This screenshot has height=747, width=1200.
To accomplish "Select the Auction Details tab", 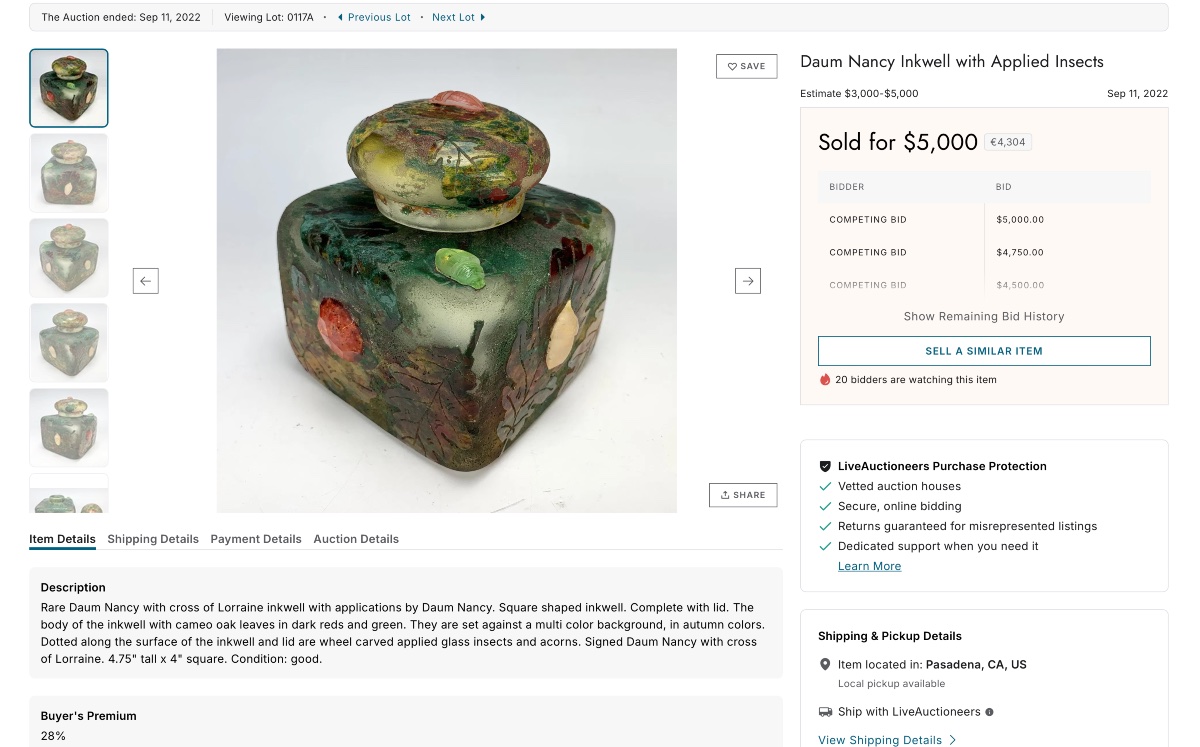I will coord(356,539).
